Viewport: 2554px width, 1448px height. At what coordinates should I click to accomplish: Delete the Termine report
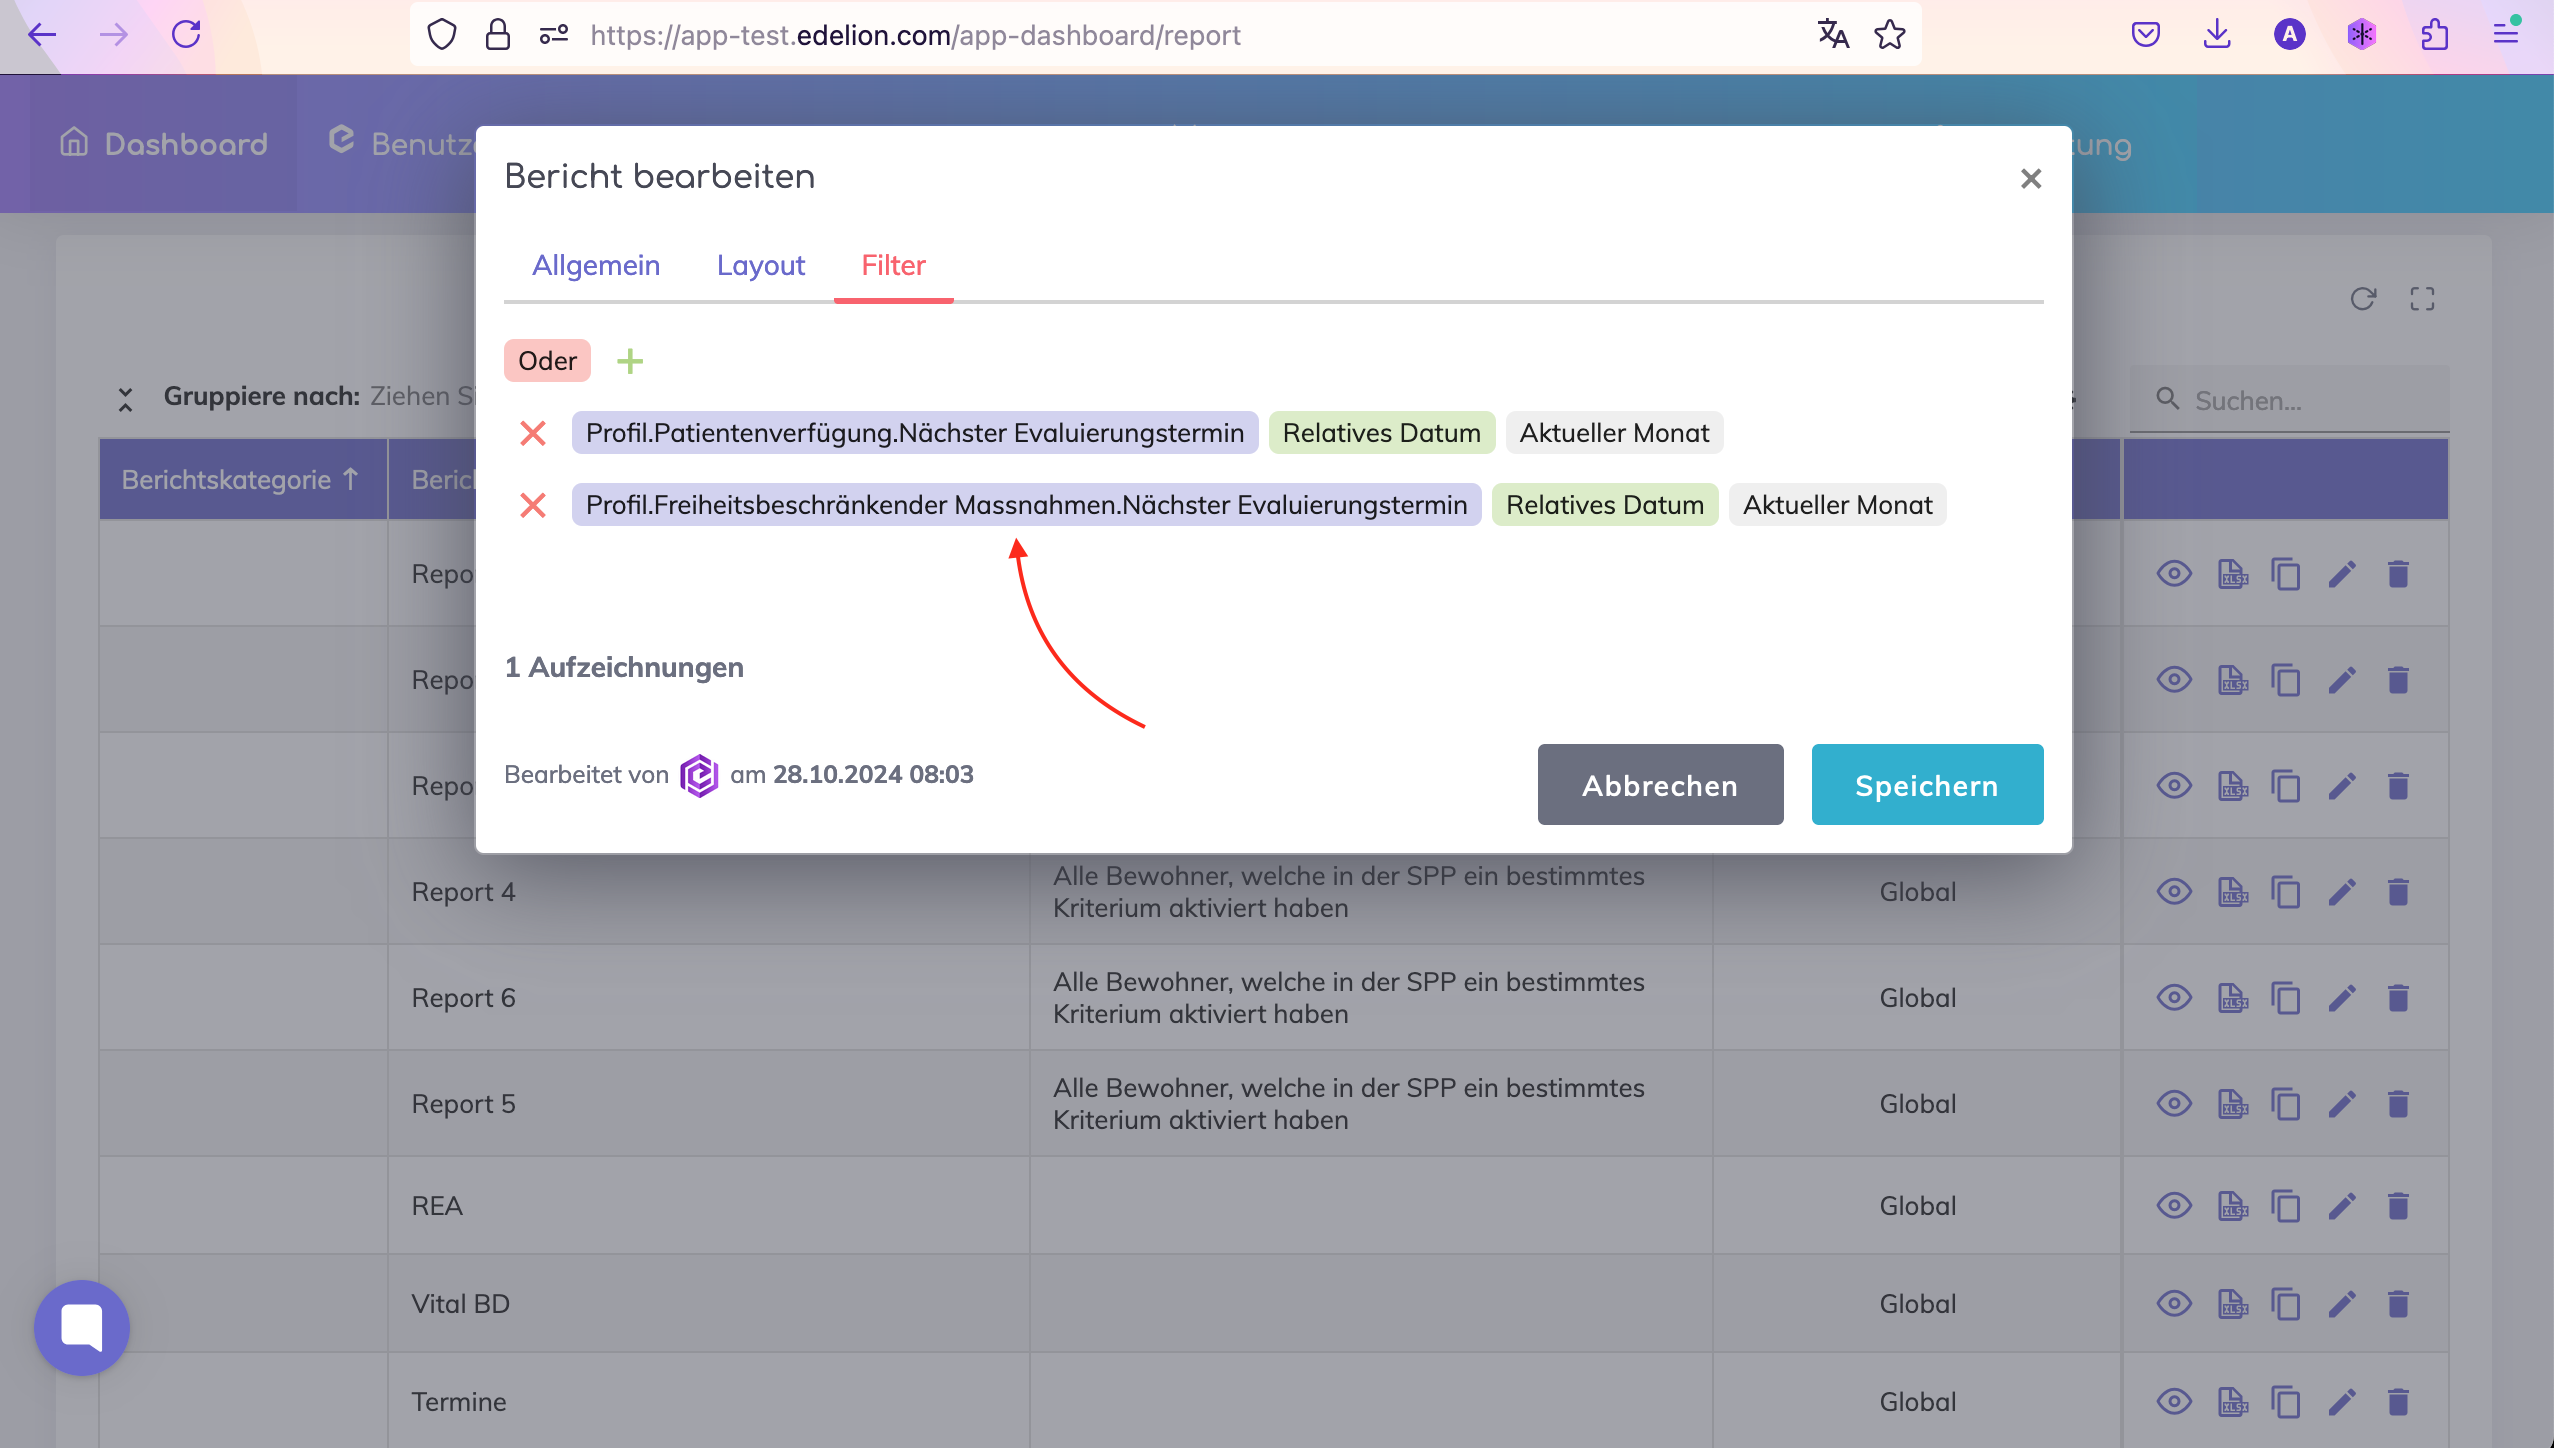(2398, 1401)
